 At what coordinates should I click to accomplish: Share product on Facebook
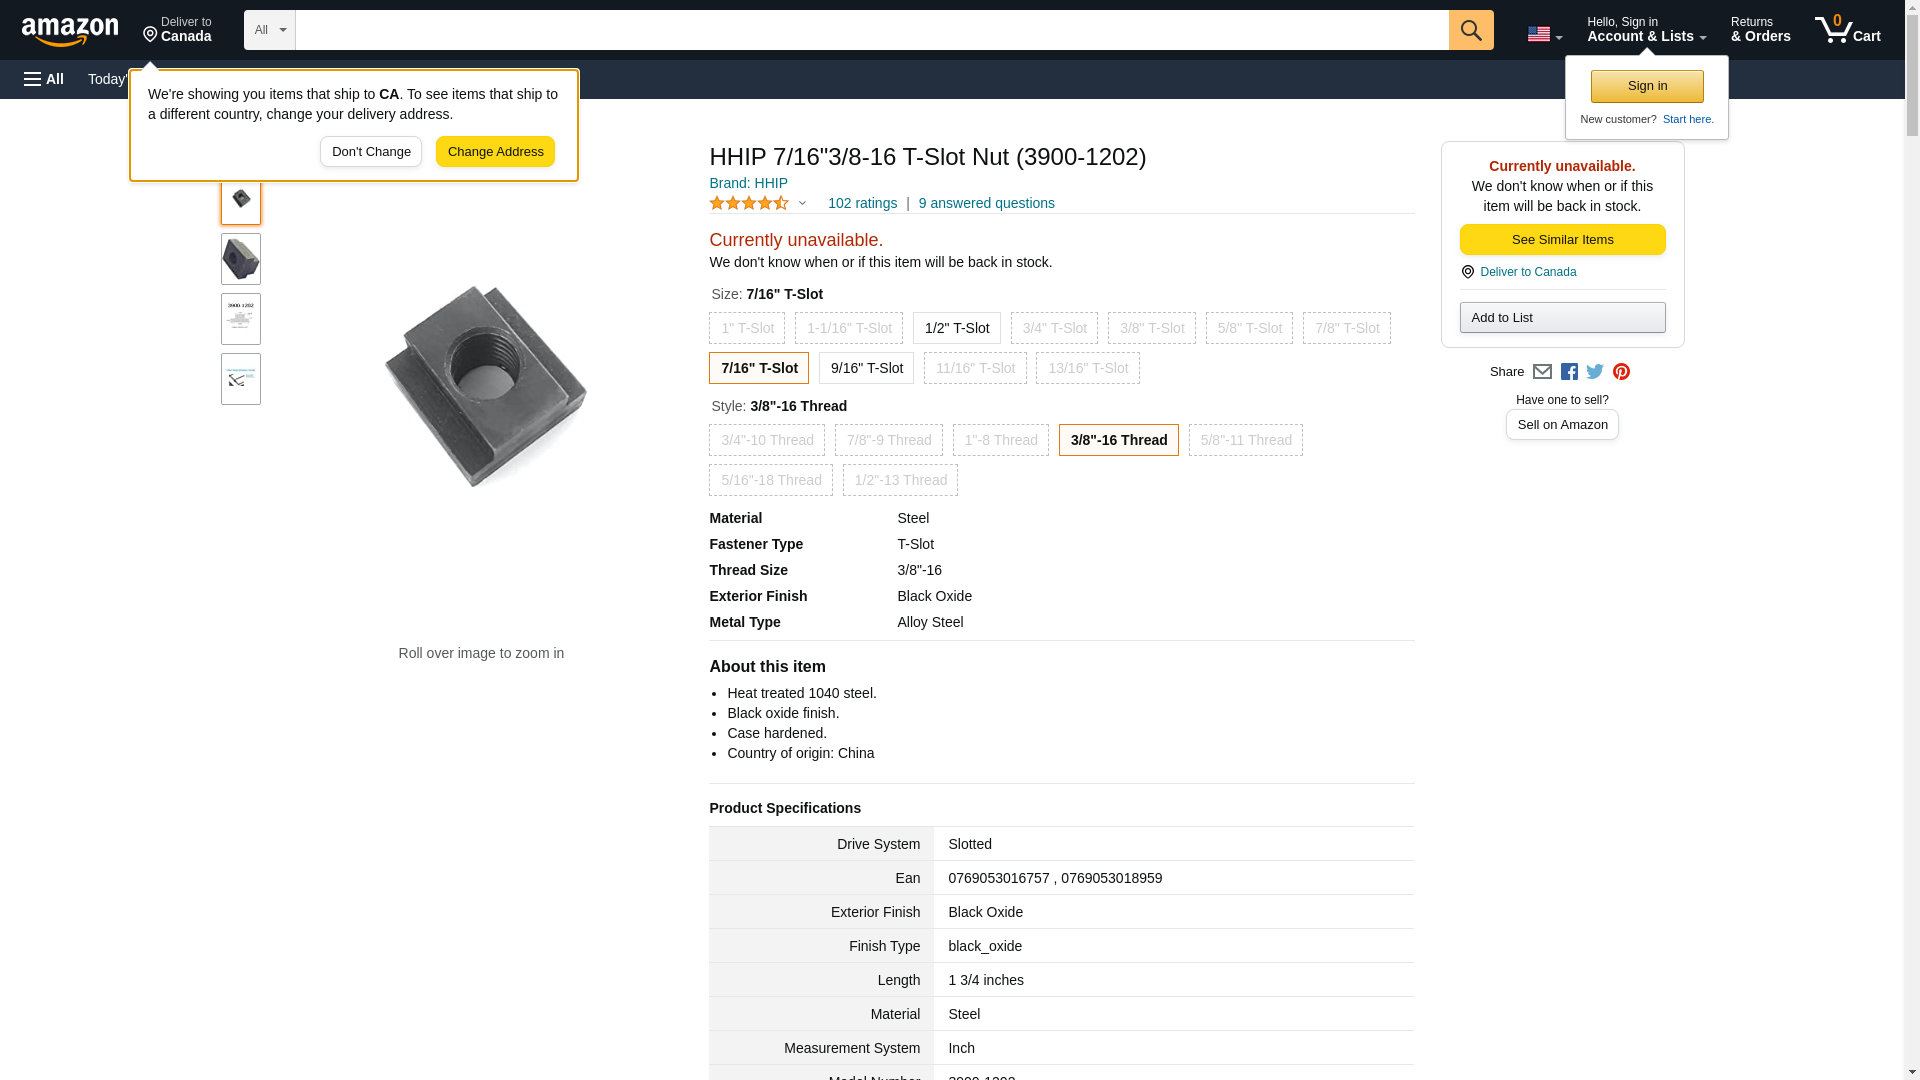pos(1569,372)
